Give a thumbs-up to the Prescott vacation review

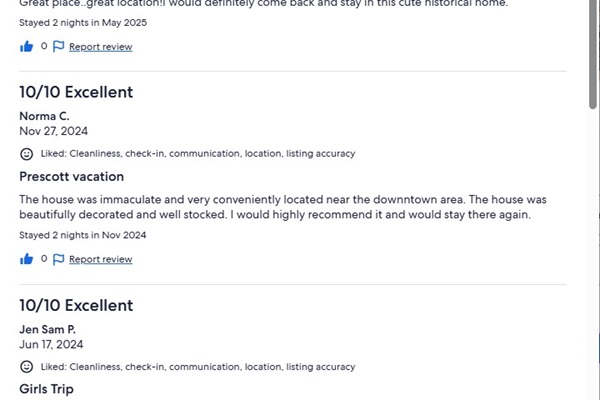coord(26,259)
